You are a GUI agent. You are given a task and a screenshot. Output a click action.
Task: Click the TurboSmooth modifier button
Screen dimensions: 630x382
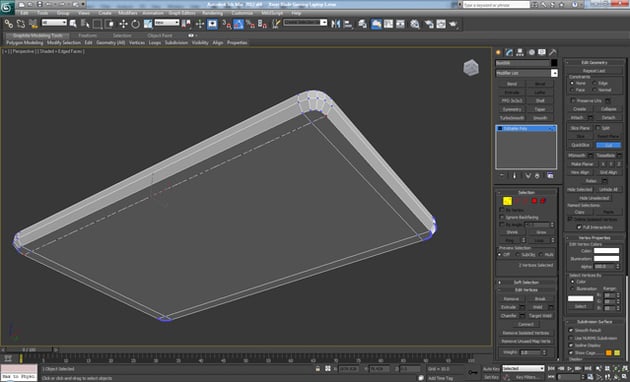512,118
